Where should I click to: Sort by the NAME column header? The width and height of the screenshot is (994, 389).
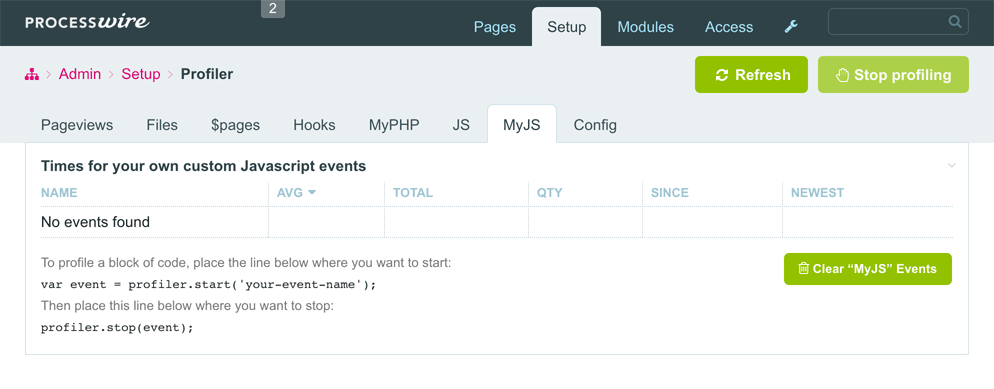coord(59,193)
